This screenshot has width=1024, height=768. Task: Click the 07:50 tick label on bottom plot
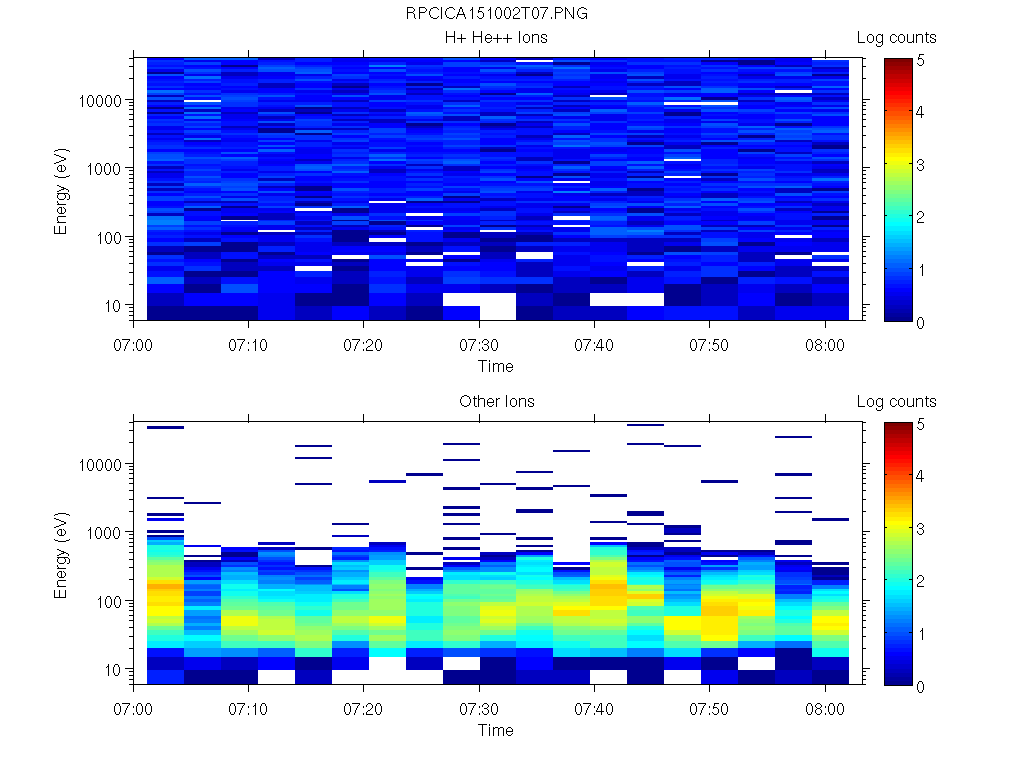[x=709, y=709]
